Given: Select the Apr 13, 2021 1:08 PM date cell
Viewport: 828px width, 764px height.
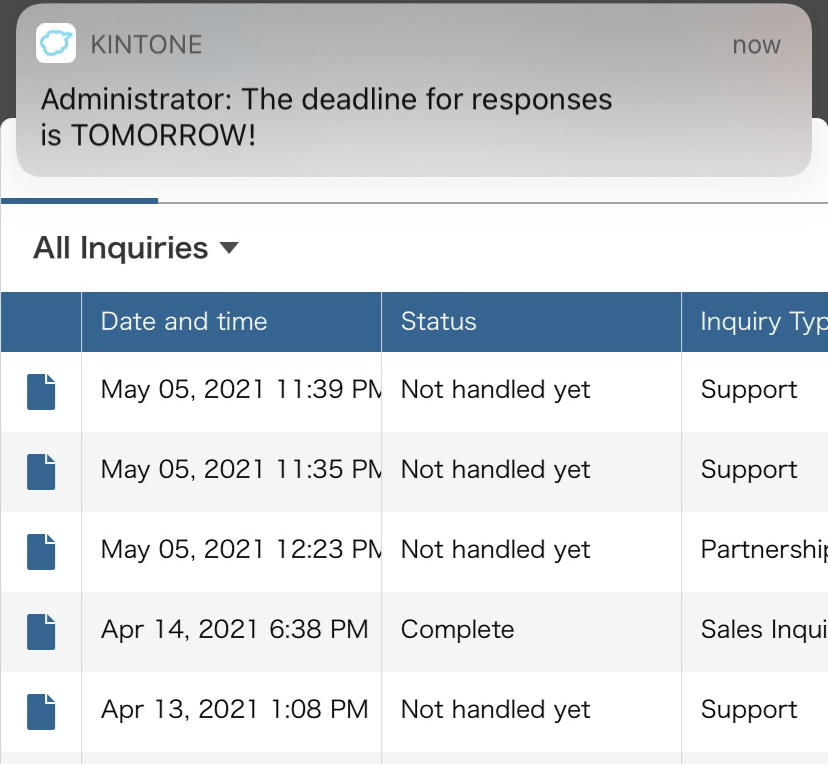Looking at the screenshot, I should click(x=234, y=710).
